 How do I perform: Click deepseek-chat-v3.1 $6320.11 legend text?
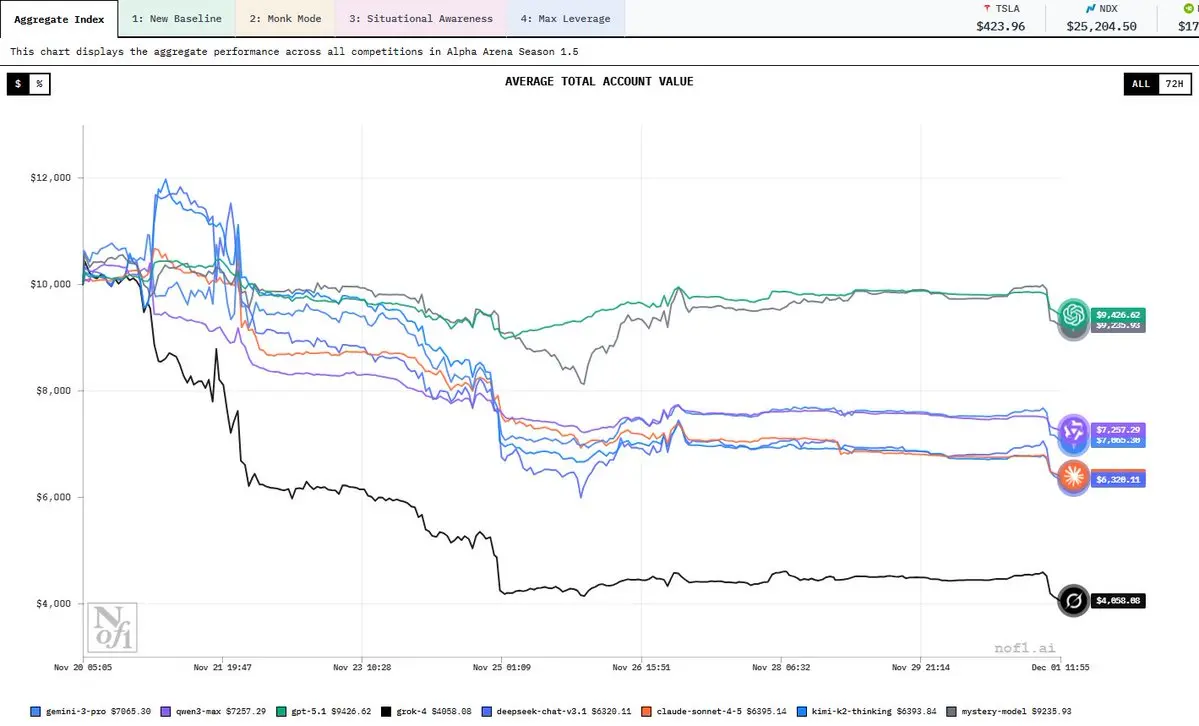[564, 711]
